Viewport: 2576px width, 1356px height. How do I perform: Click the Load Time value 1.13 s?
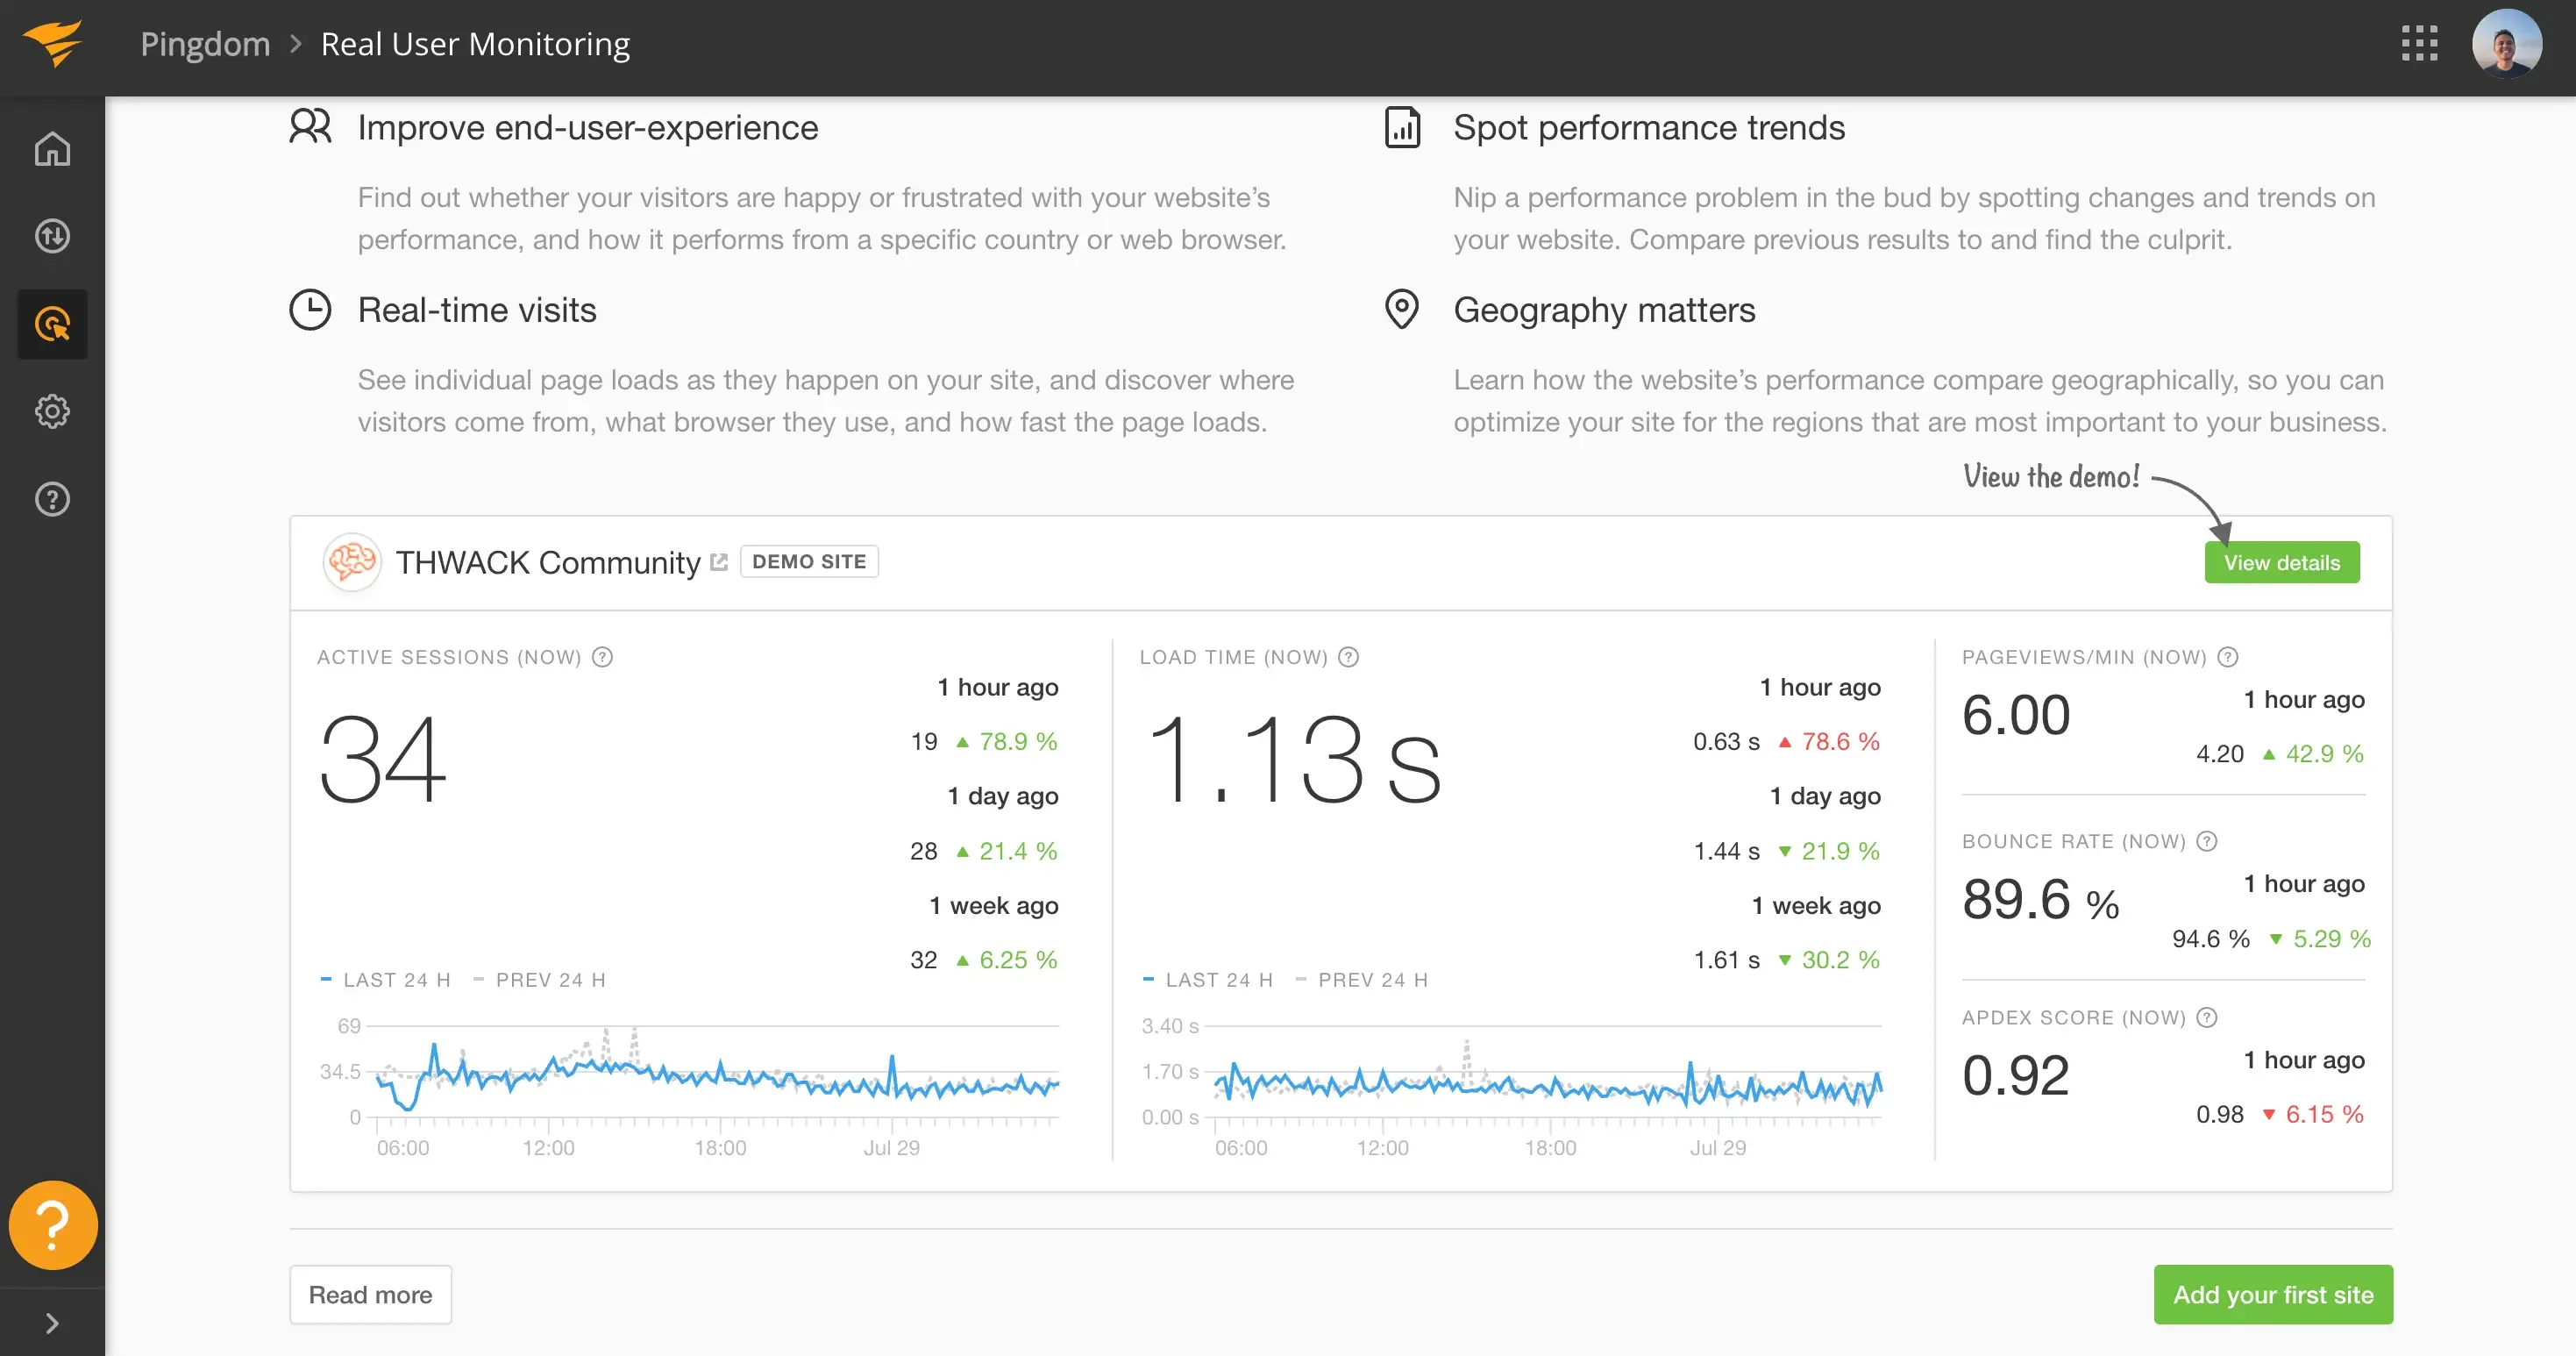(1294, 760)
